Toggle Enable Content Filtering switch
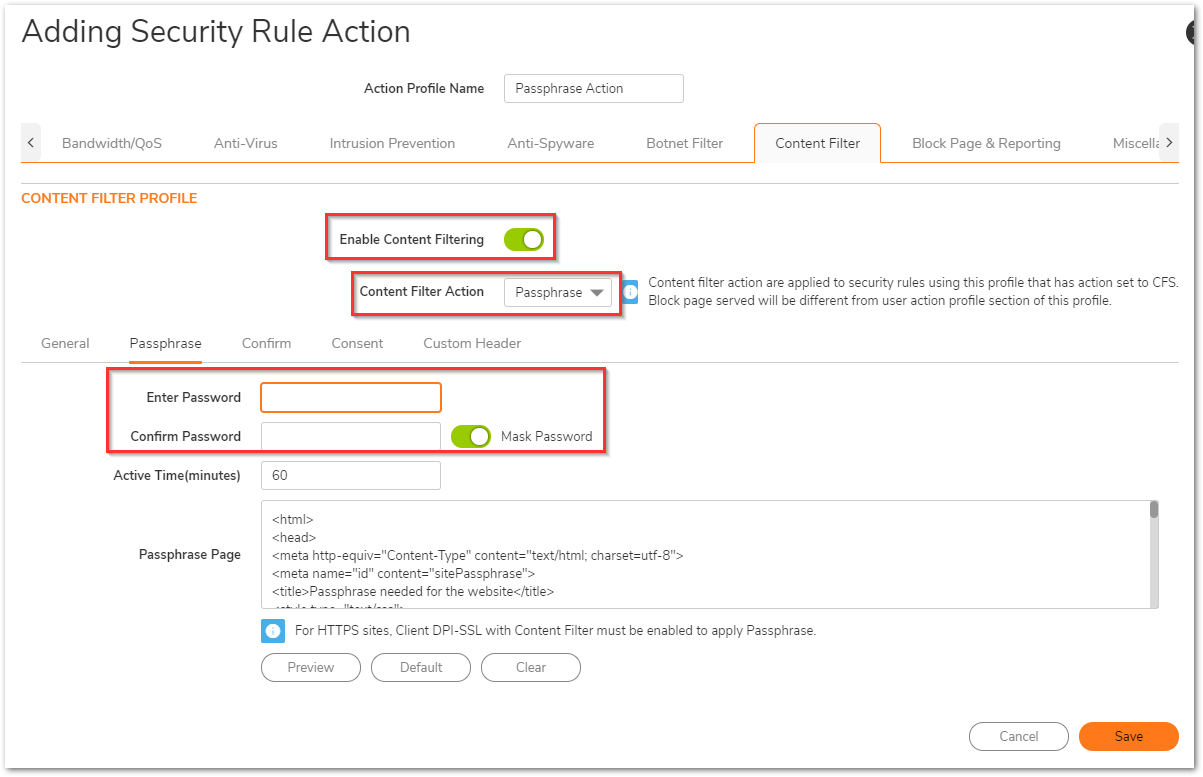The height and width of the screenshot is (777, 1203). 523,239
